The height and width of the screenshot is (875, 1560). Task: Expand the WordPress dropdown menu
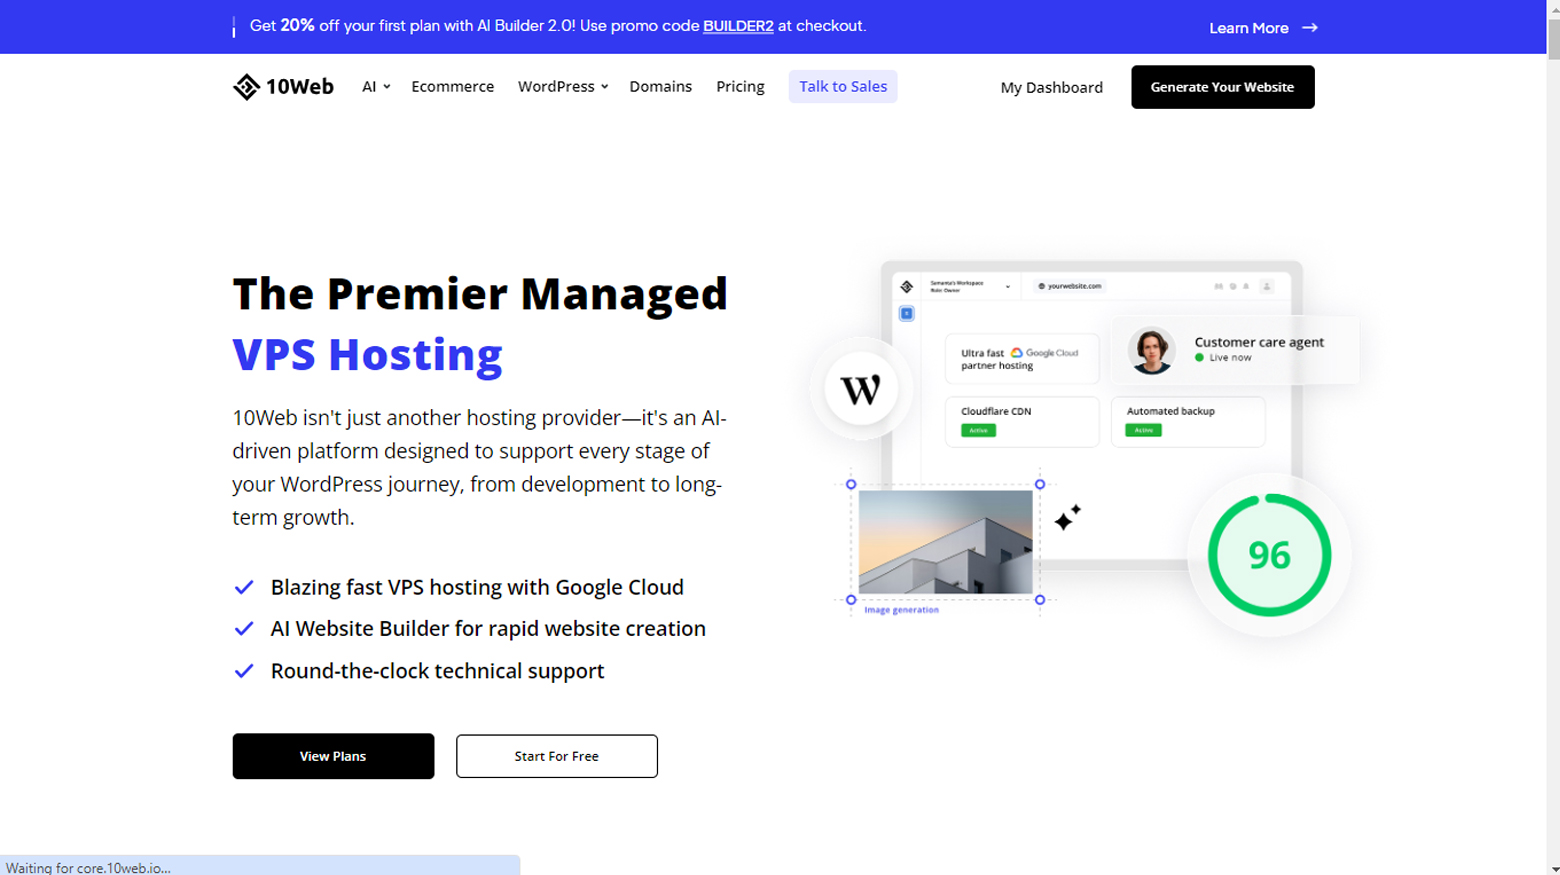pyautogui.click(x=563, y=87)
